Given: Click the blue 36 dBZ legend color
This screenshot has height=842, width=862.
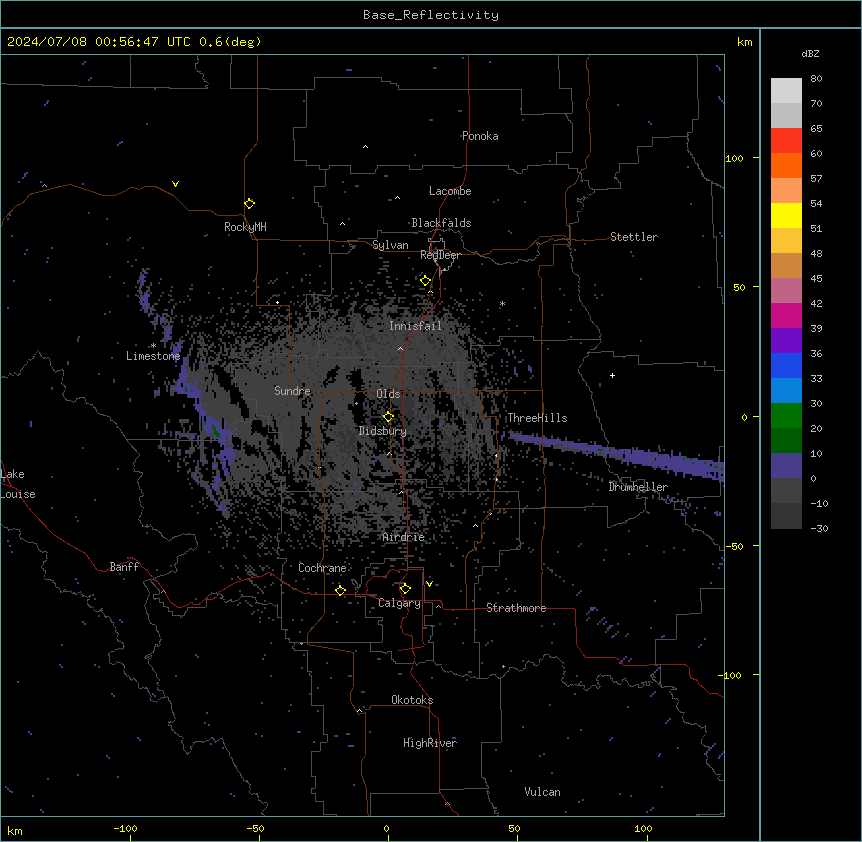Looking at the screenshot, I should pos(786,365).
